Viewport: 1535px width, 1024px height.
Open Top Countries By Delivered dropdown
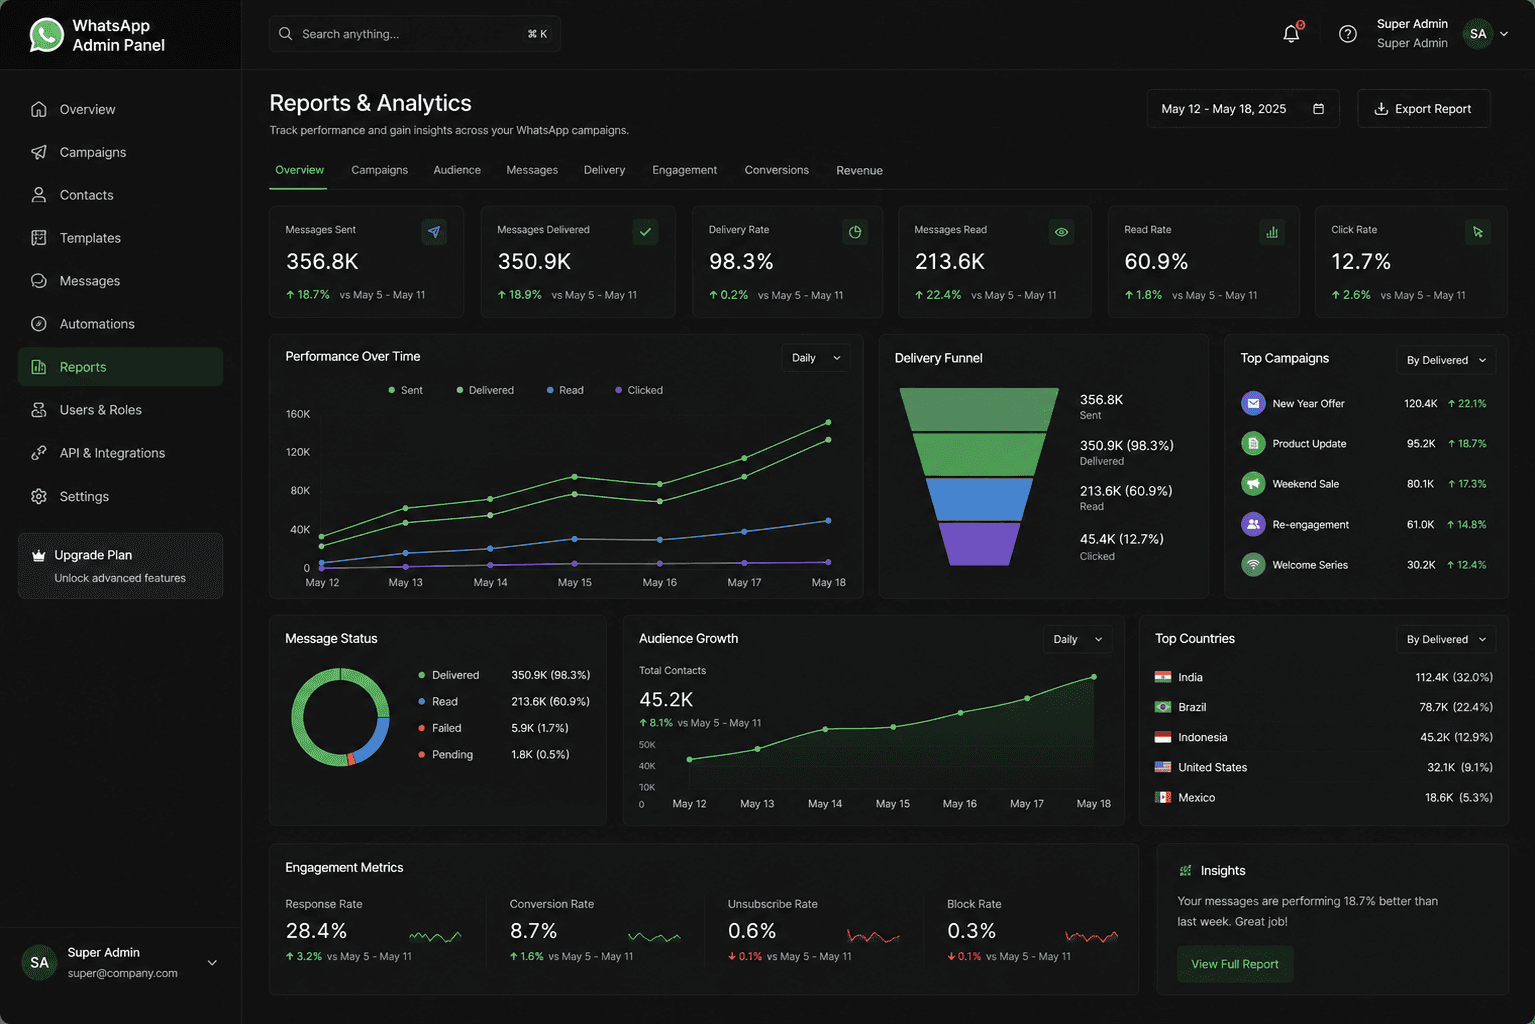coord(1446,639)
